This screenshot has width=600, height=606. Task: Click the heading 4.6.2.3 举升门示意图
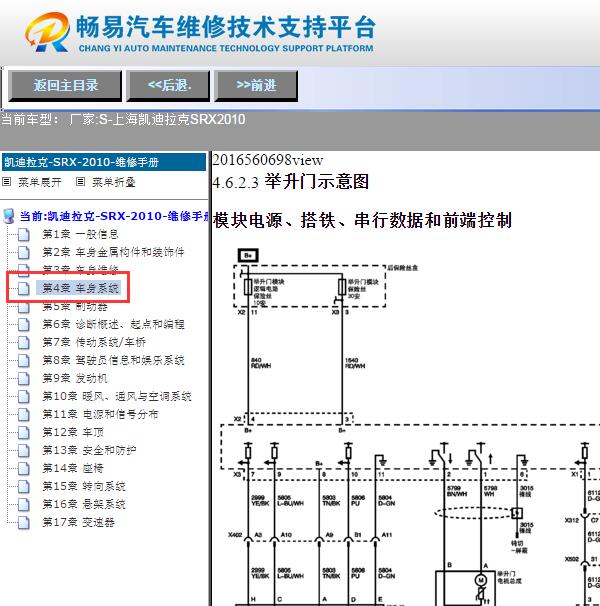coord(290,182)
